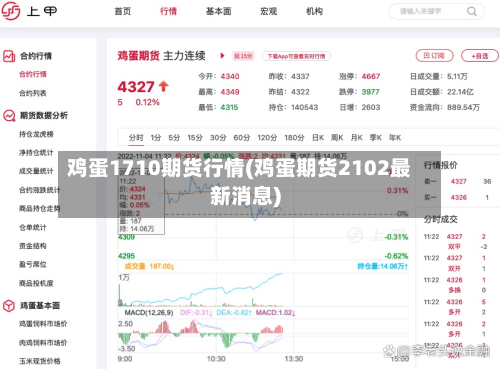Click the 合约行情 section heading
Image resolution: width=500 pixels, height=369 pixels.
[x=36, y=56]
